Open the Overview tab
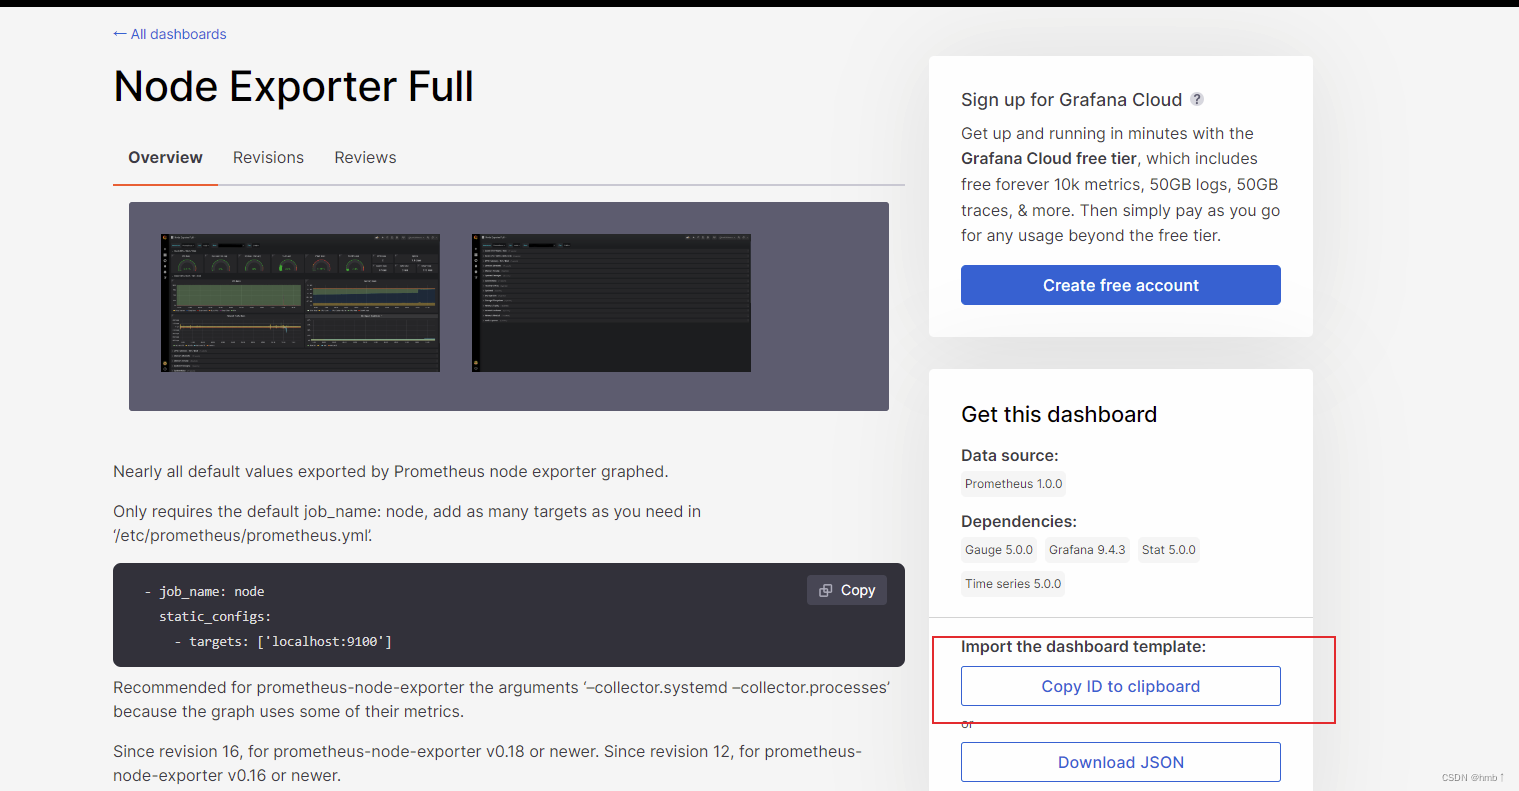1519x791 pixels. (165, 157)
